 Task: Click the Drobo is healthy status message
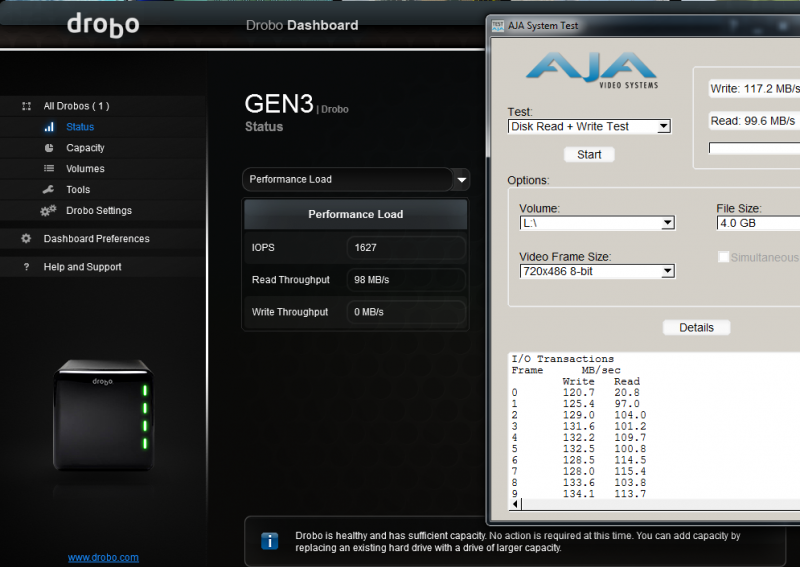point(517,541)
